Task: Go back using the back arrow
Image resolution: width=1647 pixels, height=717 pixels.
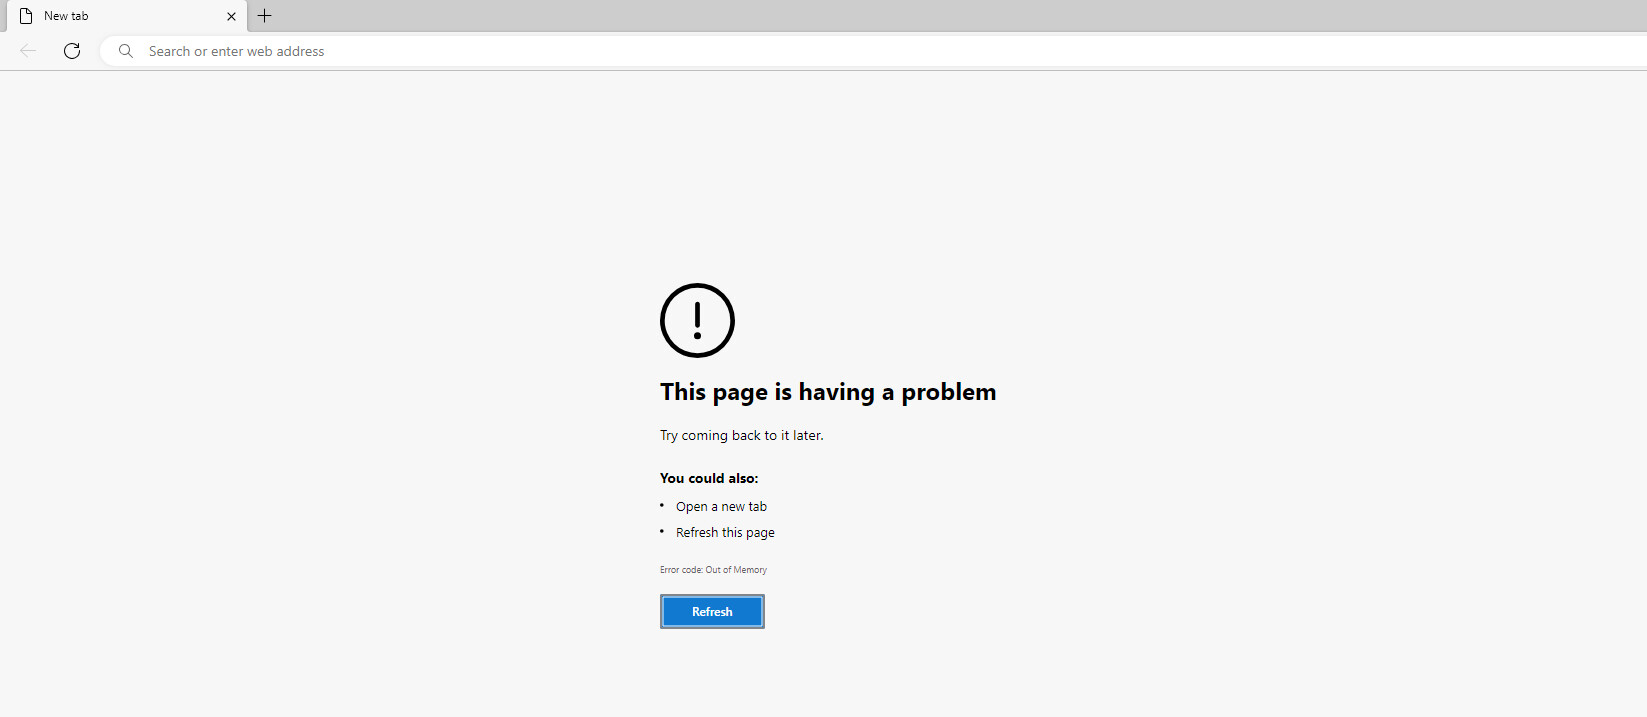Action: 28,51
